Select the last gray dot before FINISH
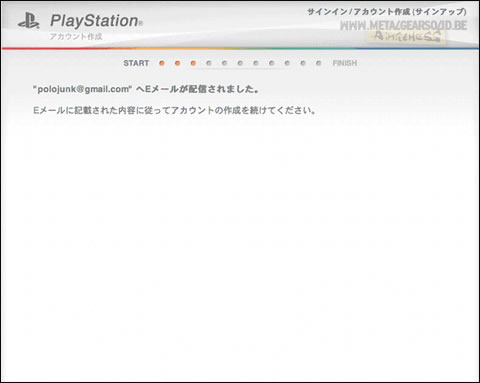Viewport: 480px width, 383px height. click(318, 63)
